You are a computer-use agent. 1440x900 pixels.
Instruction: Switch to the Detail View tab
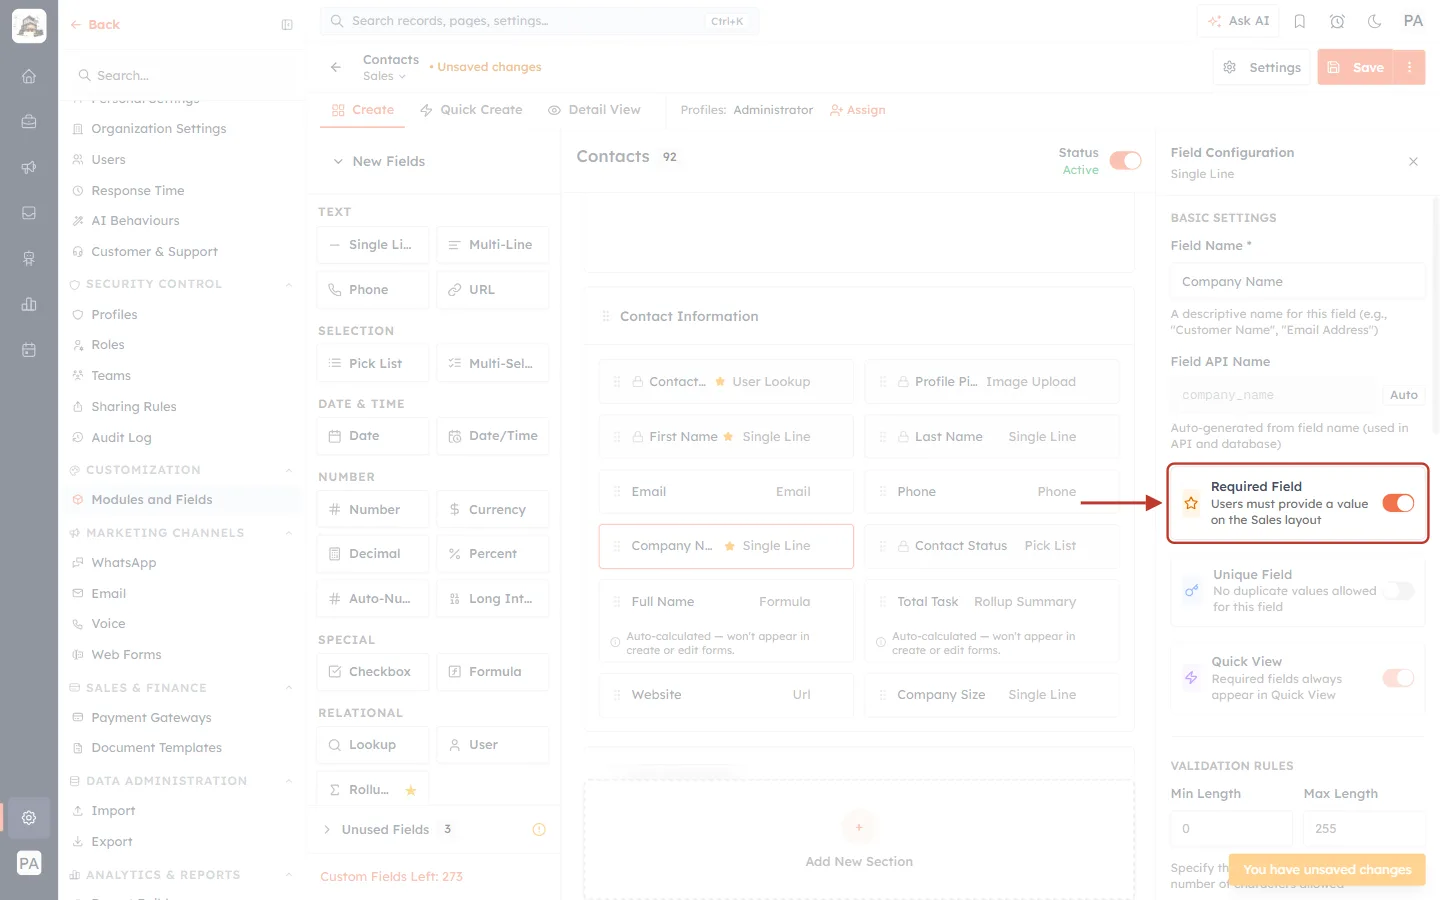point(594,110)
